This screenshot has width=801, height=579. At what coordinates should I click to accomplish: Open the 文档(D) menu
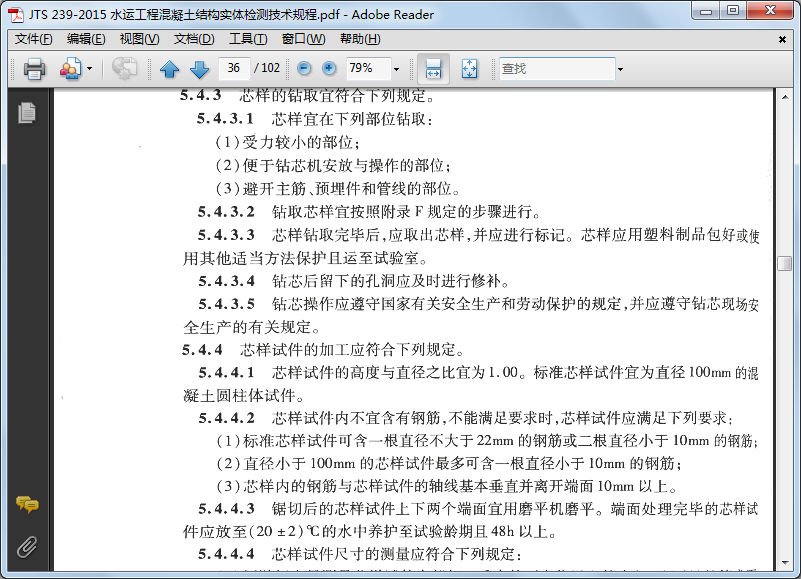194,39
